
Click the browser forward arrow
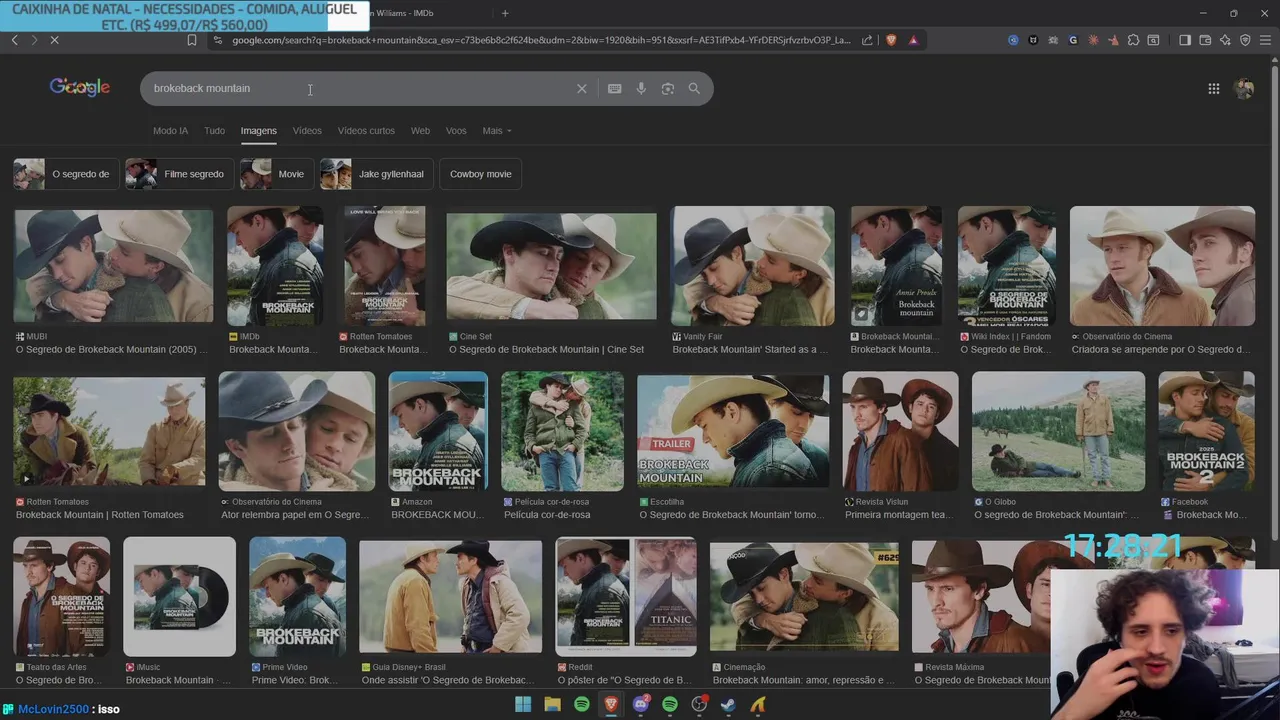point(34,40)
